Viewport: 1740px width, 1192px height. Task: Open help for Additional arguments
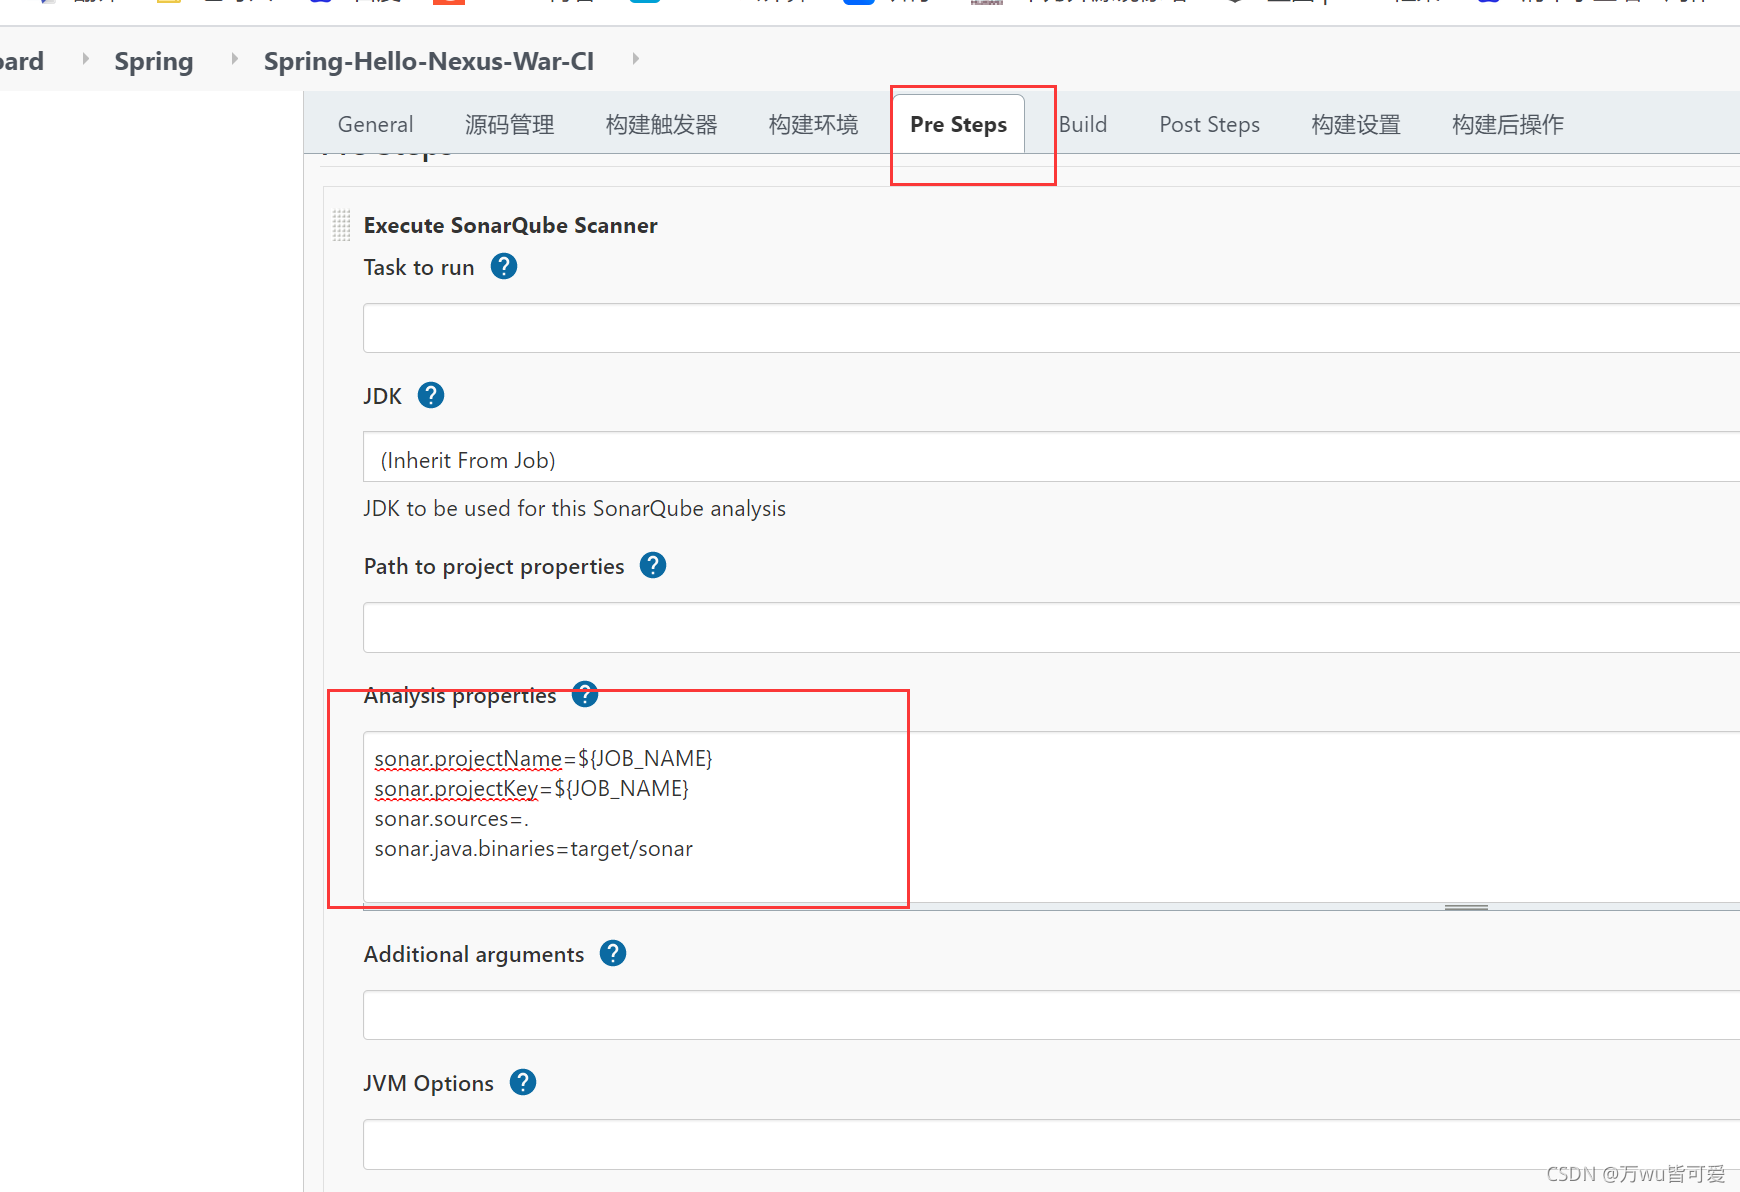(613, 953)
